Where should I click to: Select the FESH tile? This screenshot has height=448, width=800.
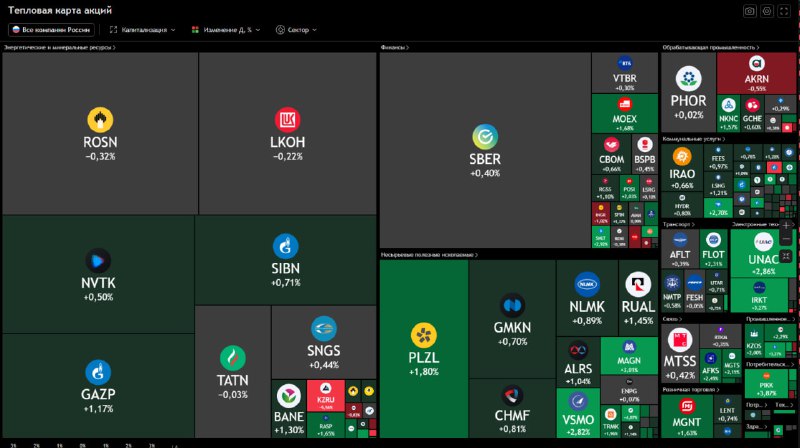tap(694, 291)
